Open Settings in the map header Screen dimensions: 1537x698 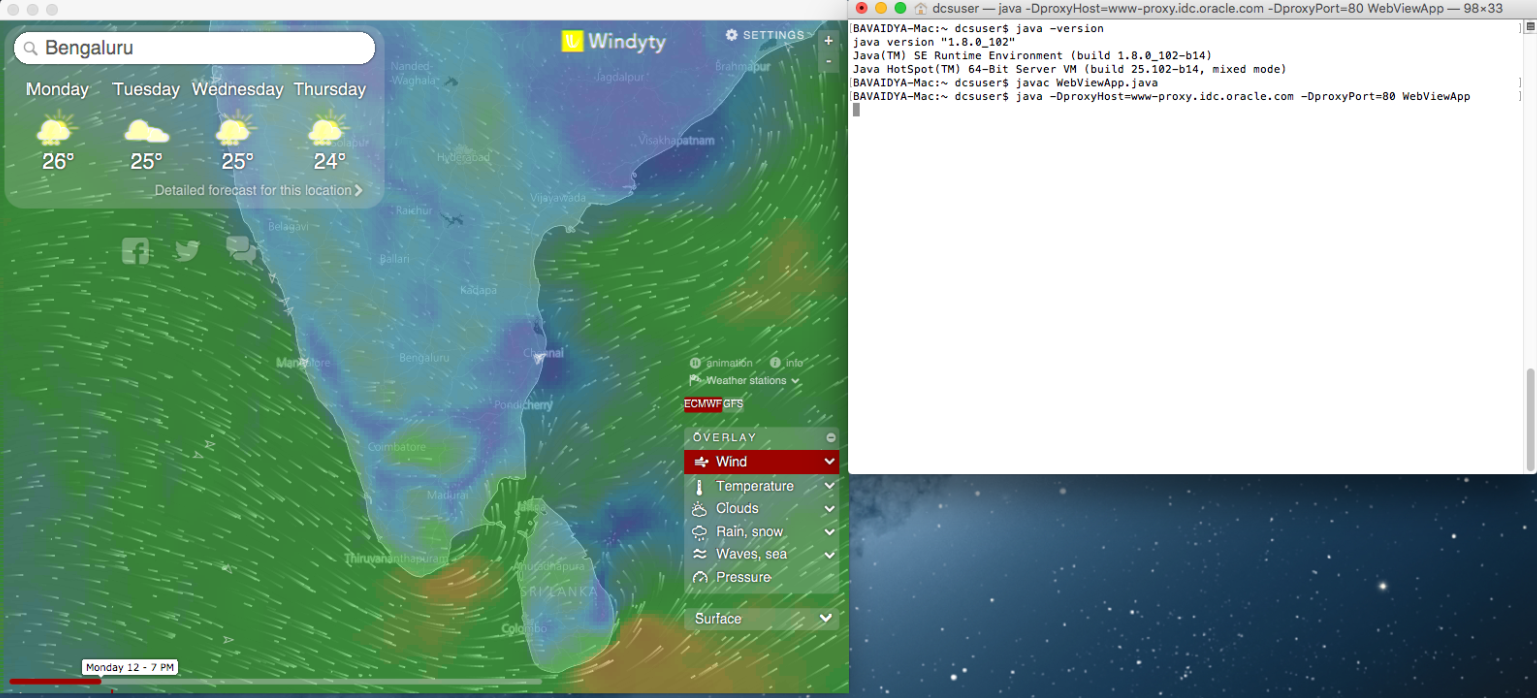(x=765, y=35)
